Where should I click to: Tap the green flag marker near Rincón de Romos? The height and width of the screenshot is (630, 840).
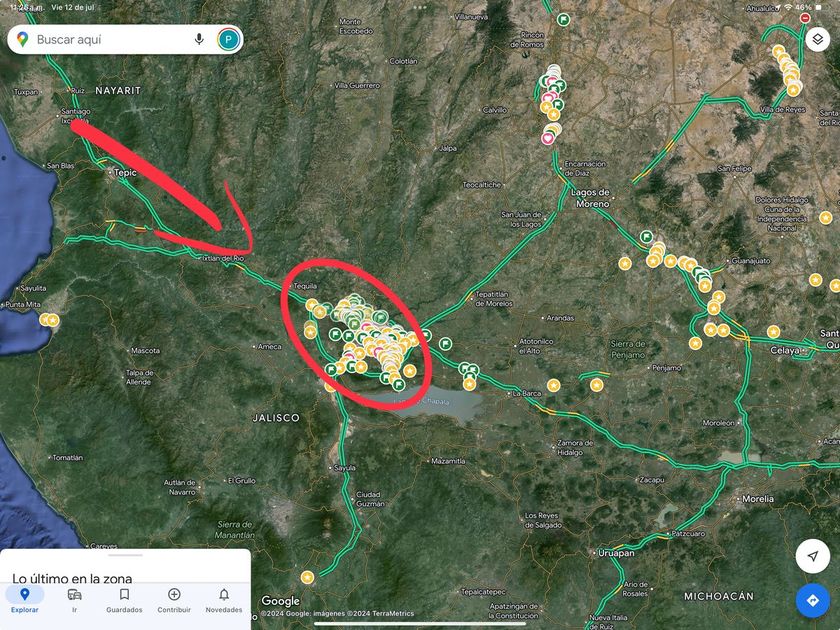[563, 20]
